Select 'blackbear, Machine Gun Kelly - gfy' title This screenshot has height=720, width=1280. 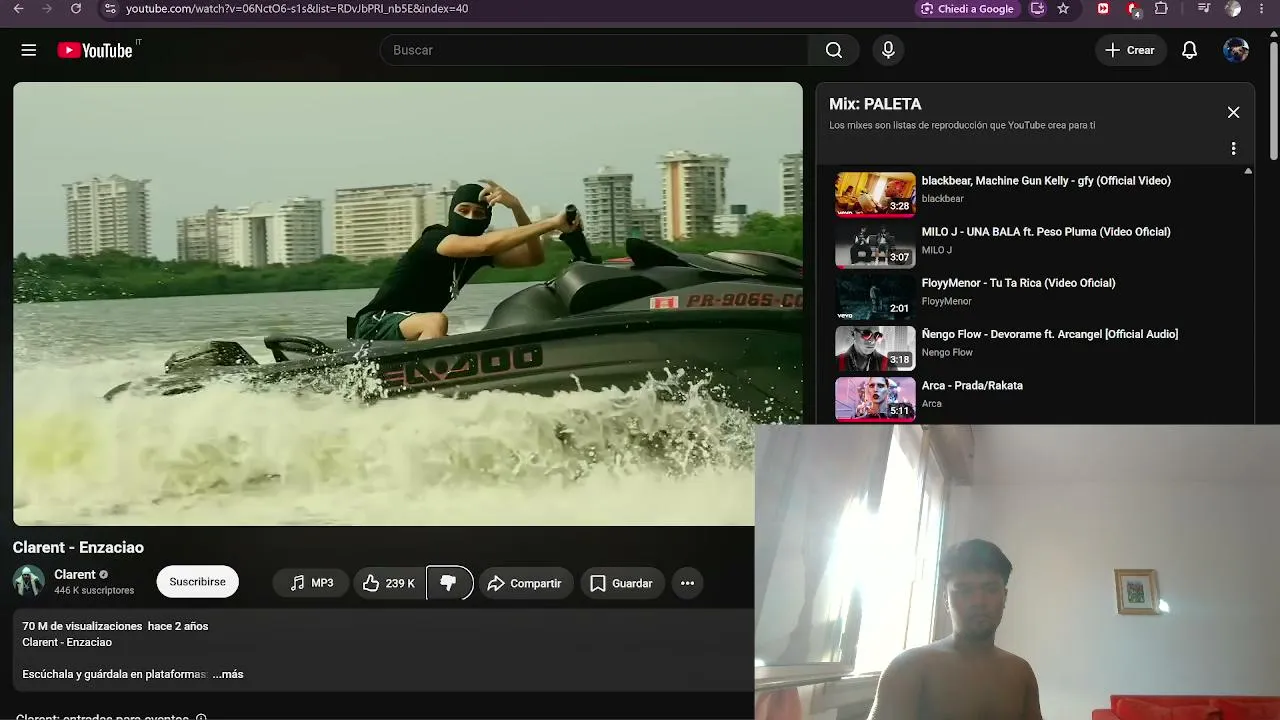pos(1046,181)
